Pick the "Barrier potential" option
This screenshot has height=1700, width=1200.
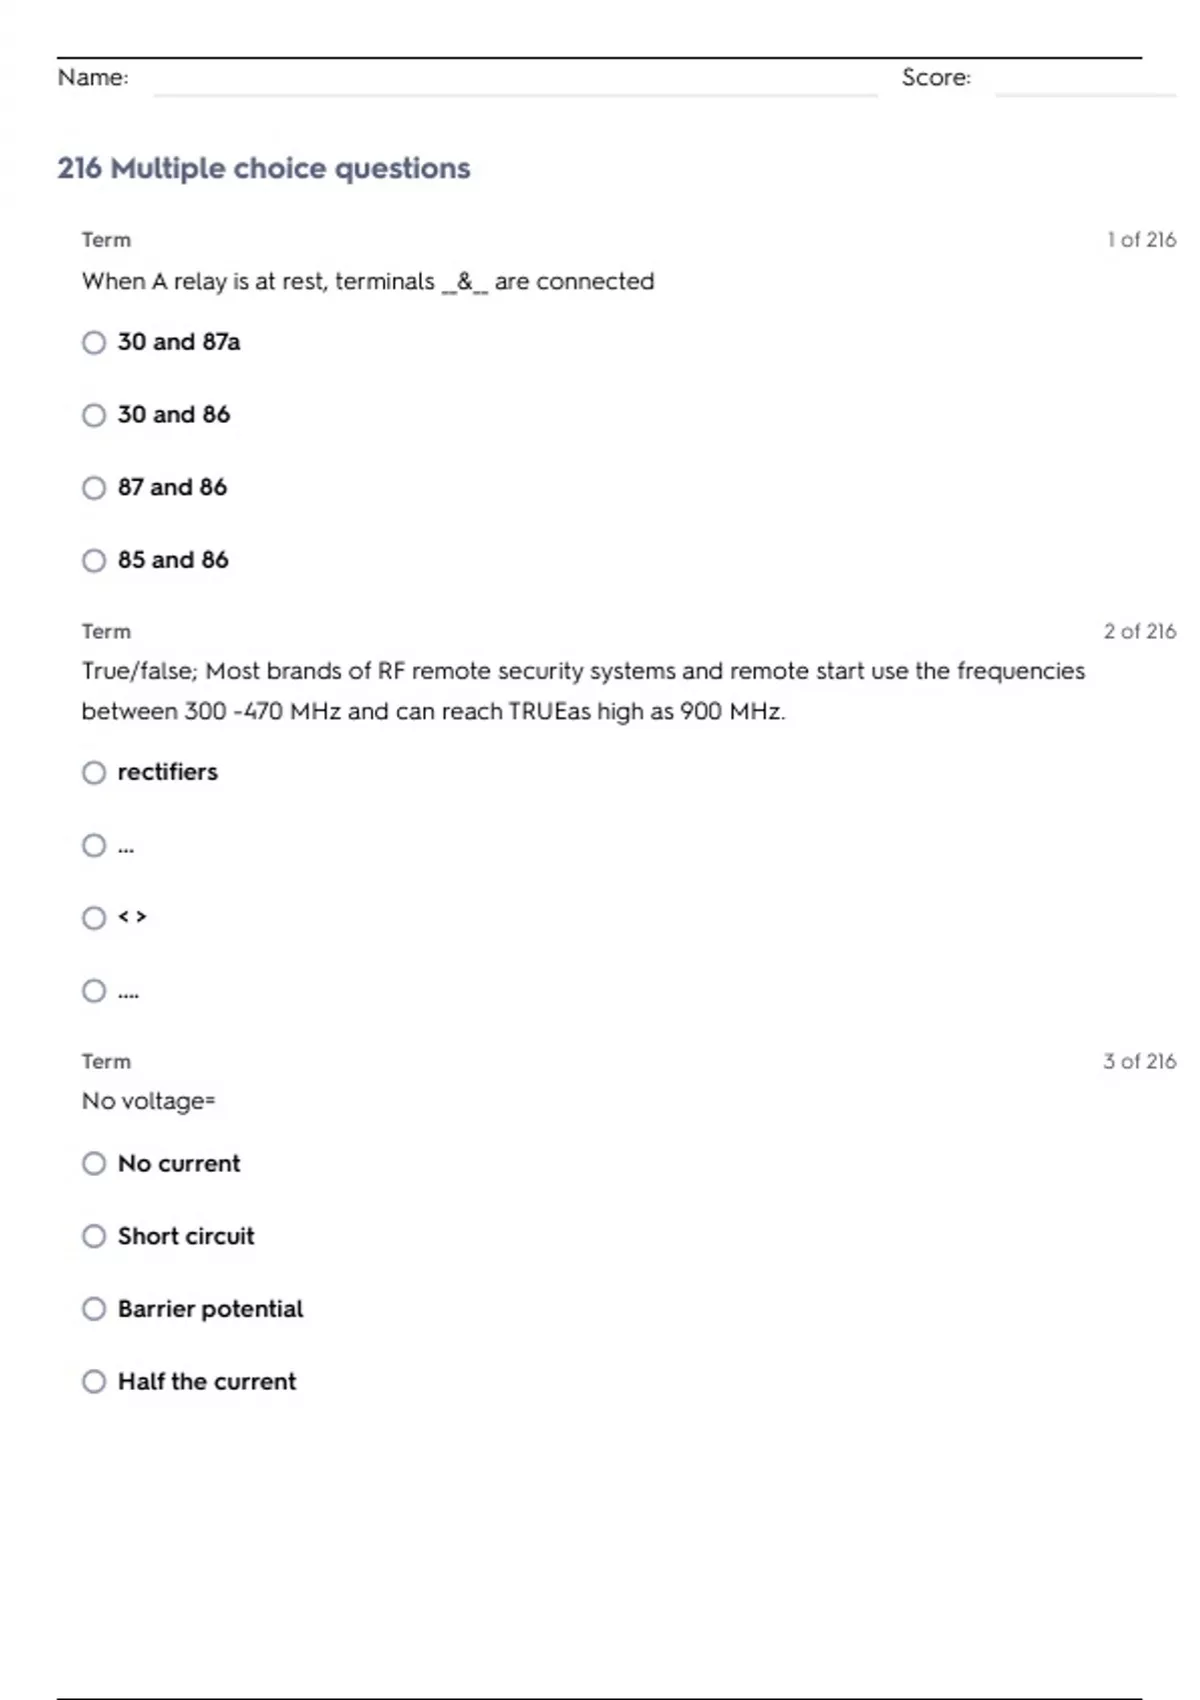pos(94,1309)
